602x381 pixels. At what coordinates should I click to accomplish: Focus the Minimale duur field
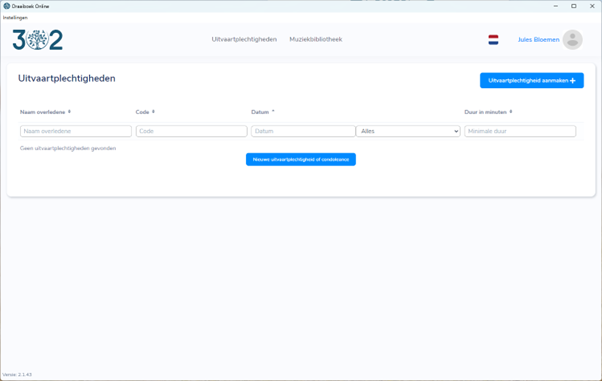(x=520, y=131)
